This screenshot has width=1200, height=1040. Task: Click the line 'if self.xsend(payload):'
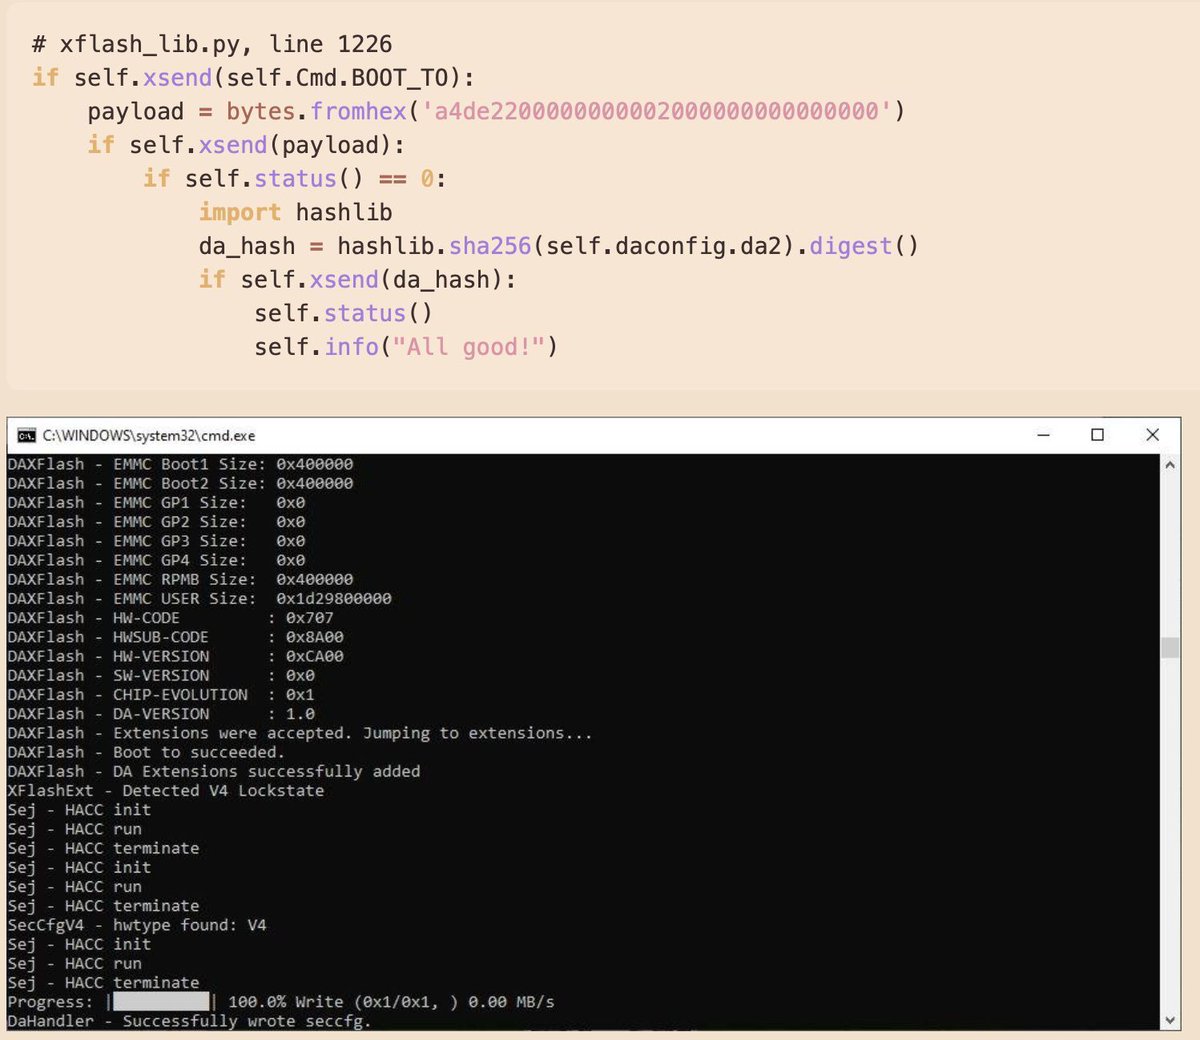tap(246, 145)
